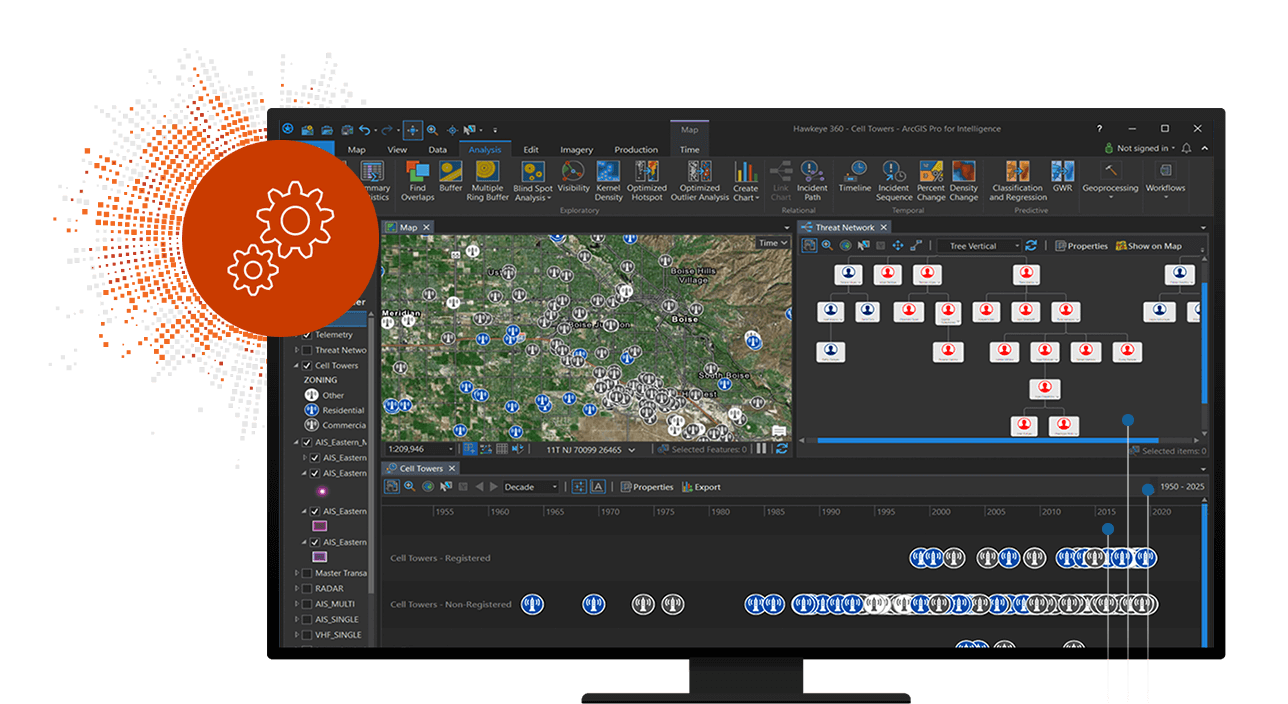Click the Threat Network horizontal scrollbar
Viewport: 1288px width, 704px height.
click(987, 440)
